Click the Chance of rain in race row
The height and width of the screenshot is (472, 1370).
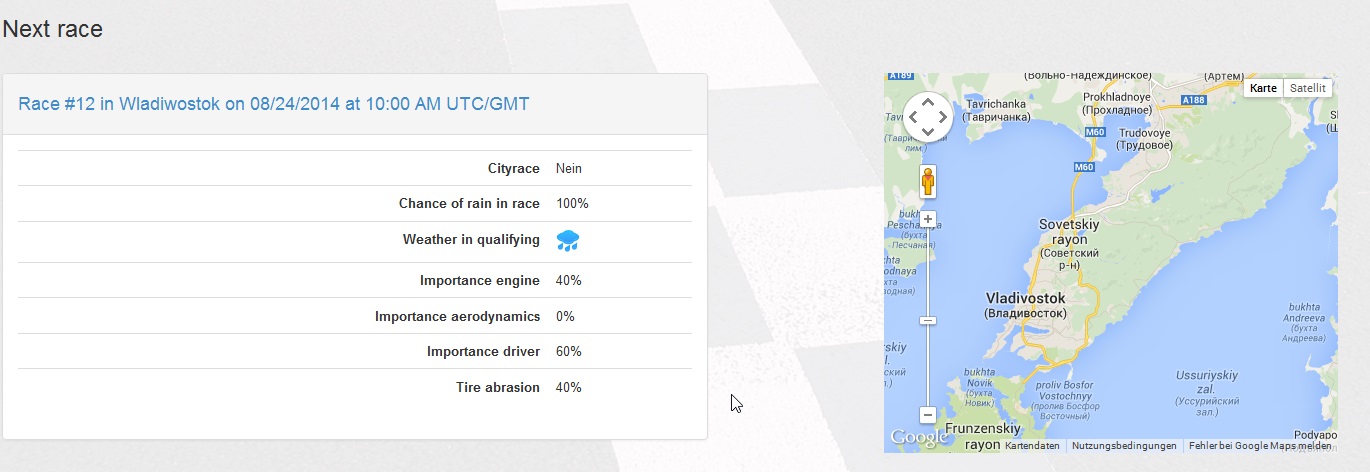(354, 204)
